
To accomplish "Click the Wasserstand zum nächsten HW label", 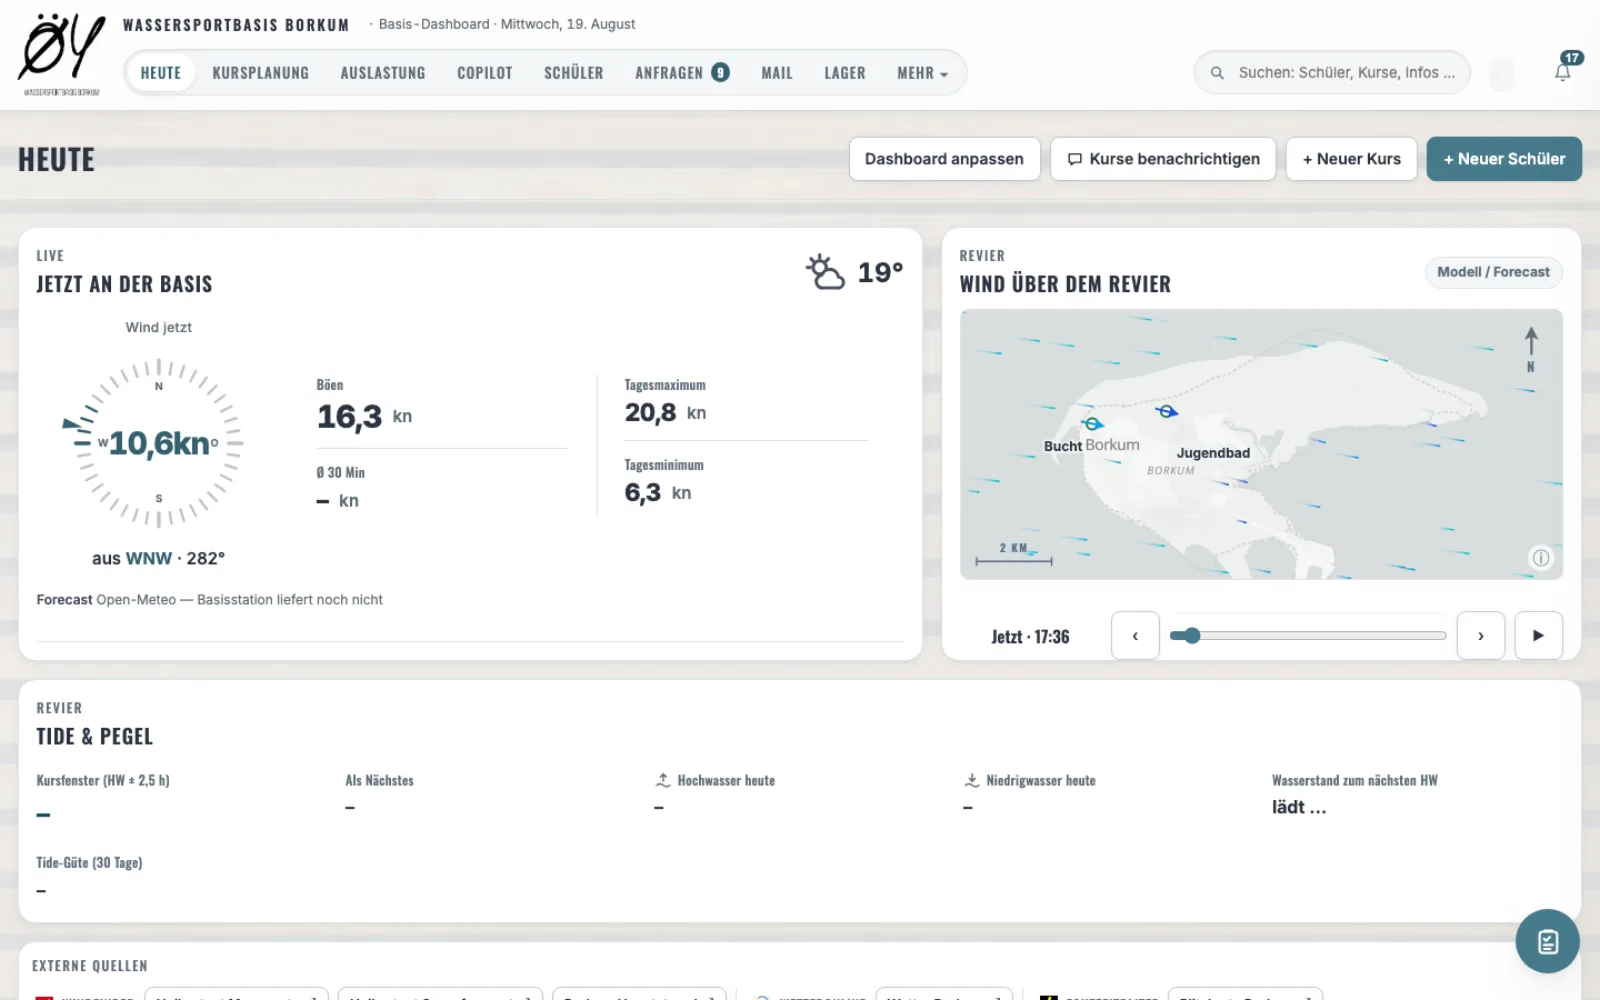I will point(1354,780).
